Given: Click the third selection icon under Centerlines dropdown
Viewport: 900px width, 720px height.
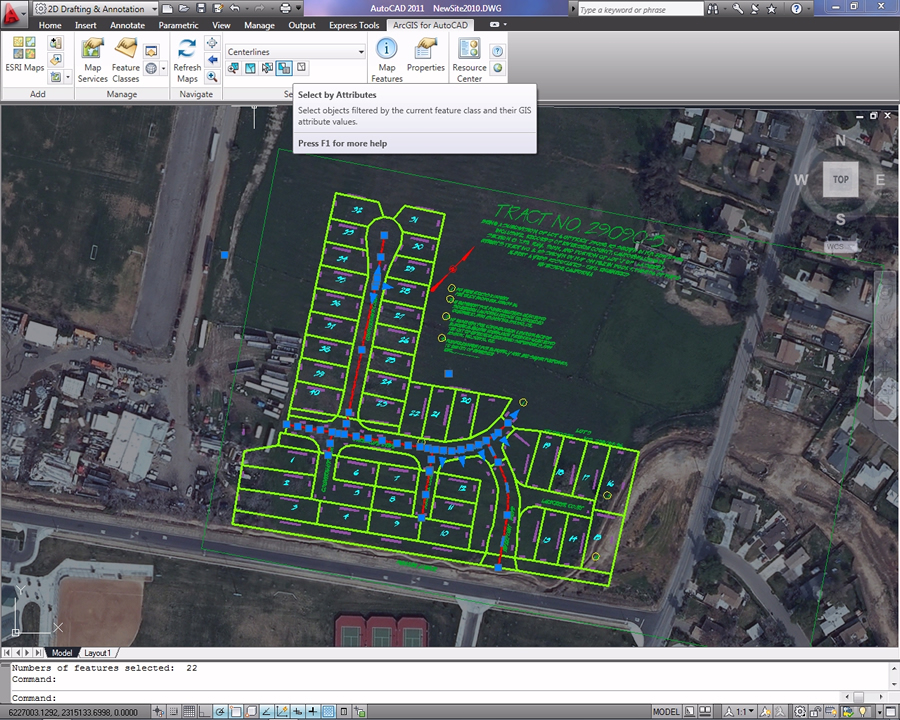Looking at the screenshot, I should point(267,68).
